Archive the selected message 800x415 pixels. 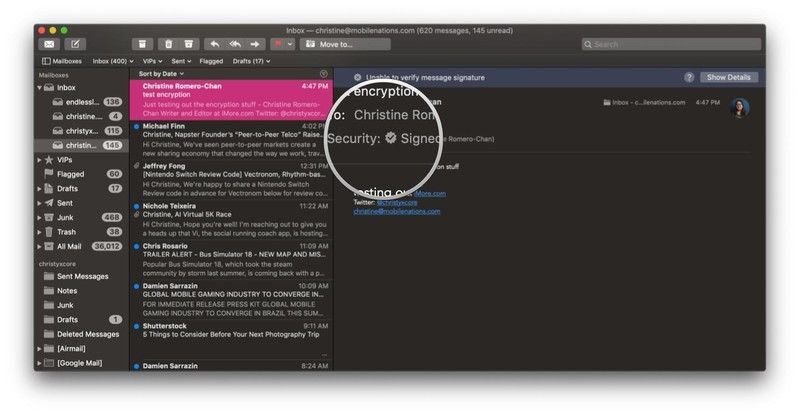click(x=142, y=44)
